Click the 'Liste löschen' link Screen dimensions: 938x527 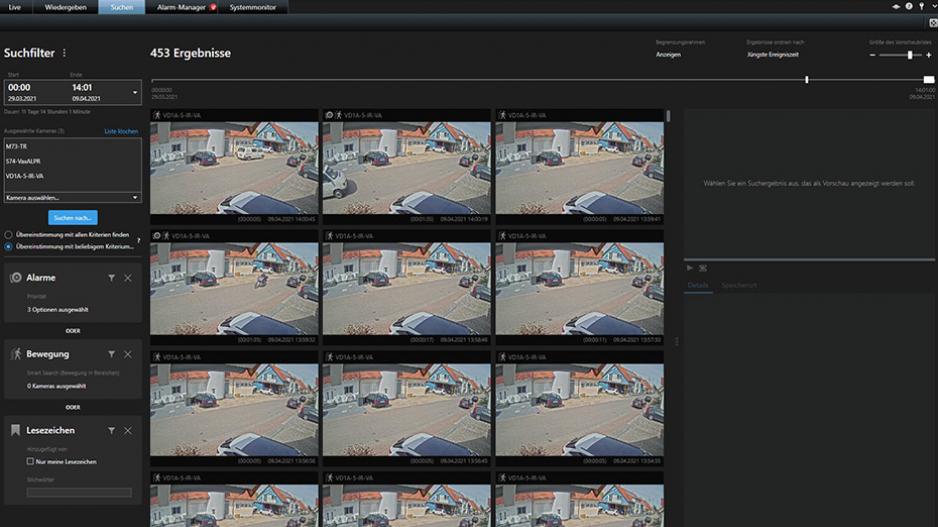[121, 131]
